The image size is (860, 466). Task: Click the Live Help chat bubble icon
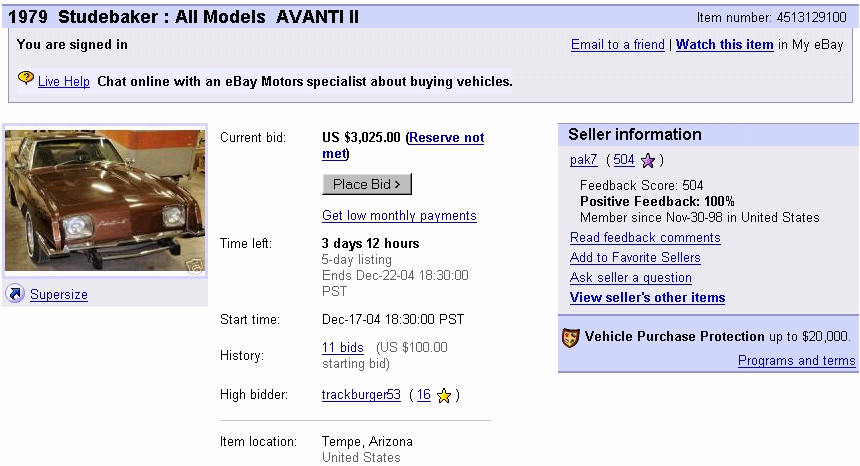click(x=26, y=78)
